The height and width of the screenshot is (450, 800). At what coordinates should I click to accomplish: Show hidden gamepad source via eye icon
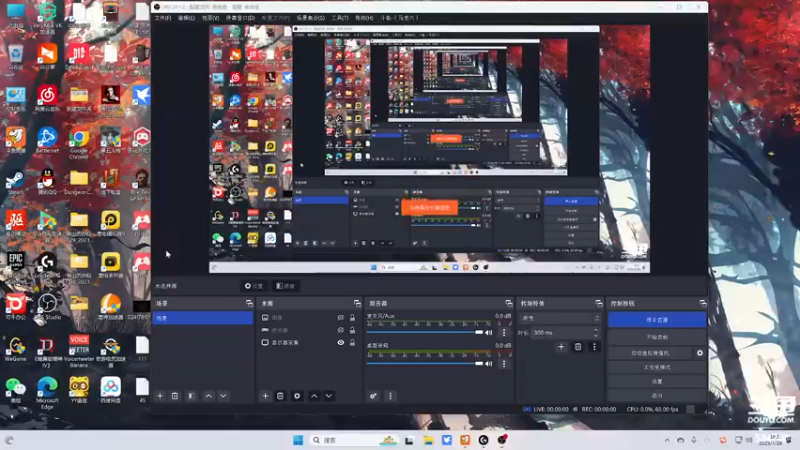pyautogui.click(x=341, y=330)
